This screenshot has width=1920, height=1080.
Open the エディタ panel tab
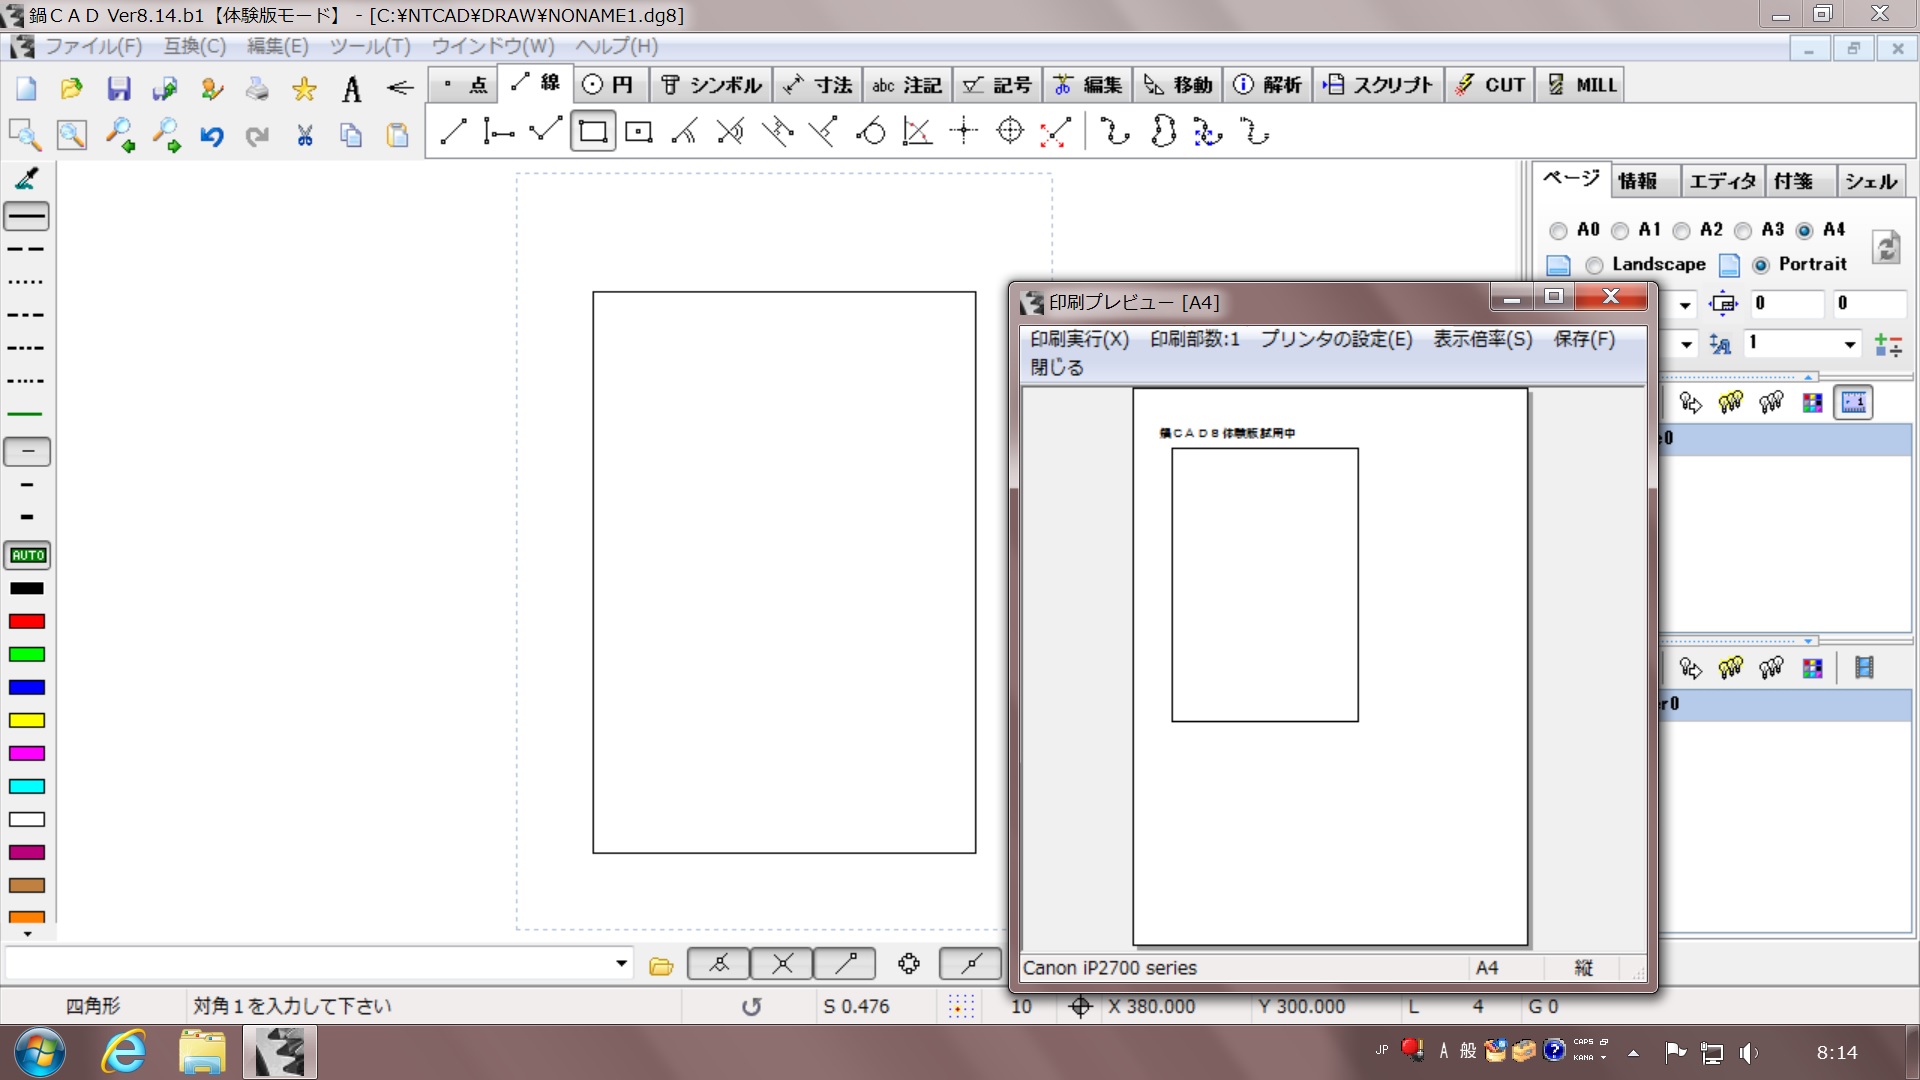pos(1722,181)
